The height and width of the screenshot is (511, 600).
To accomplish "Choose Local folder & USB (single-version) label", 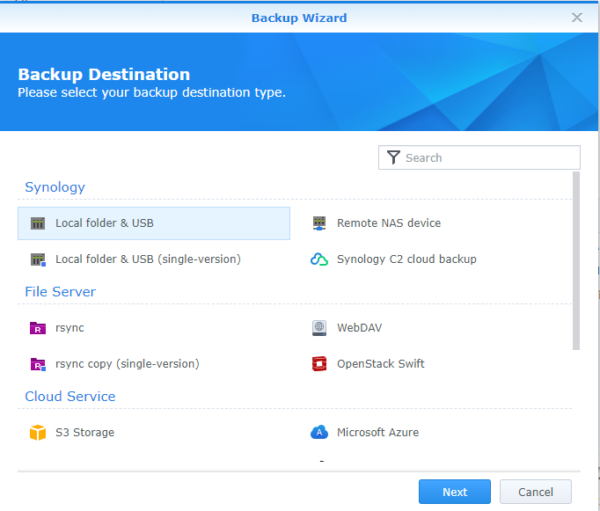I will pos(148,260).
